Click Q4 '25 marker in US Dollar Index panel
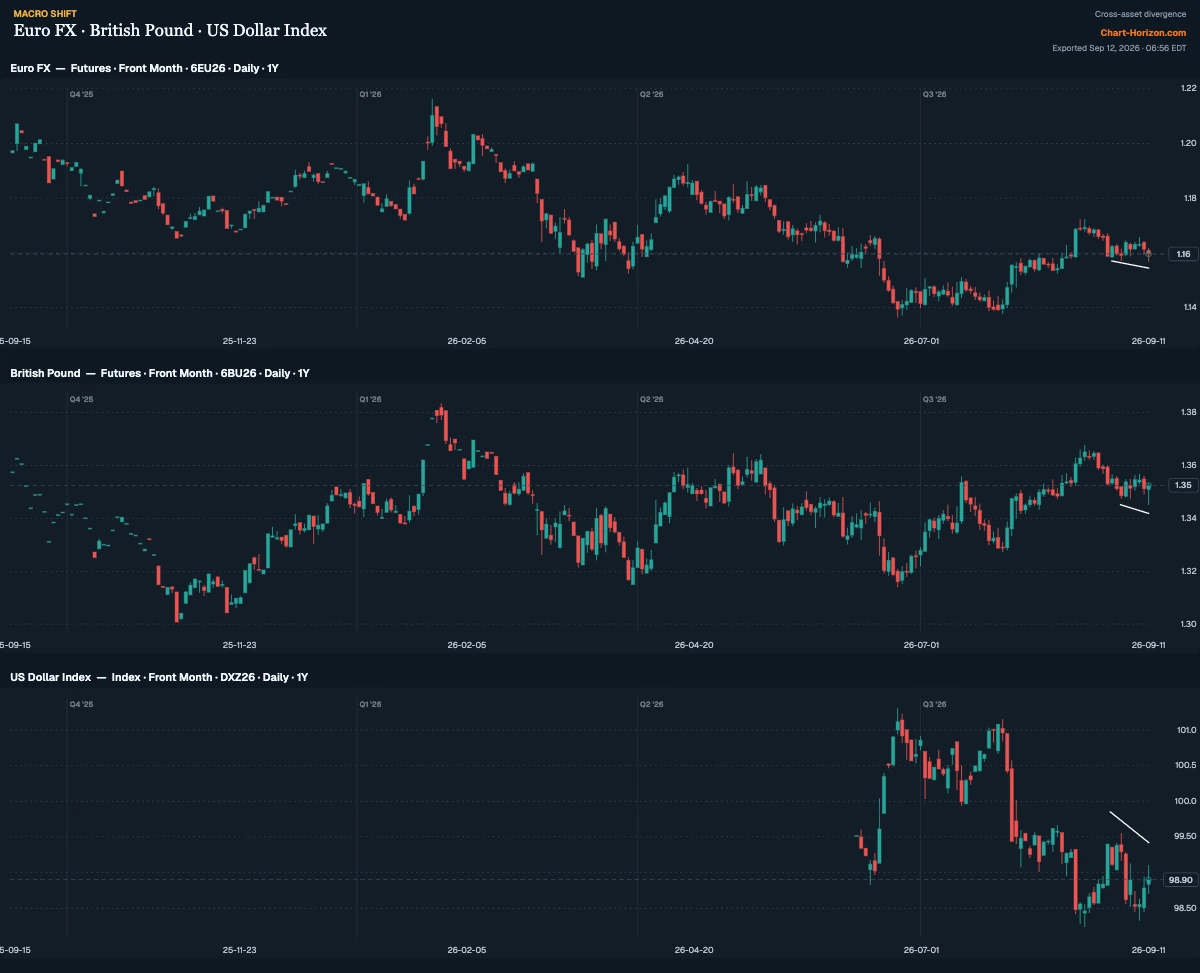Viewport: 1200px width, 973px height. (81, 704)
